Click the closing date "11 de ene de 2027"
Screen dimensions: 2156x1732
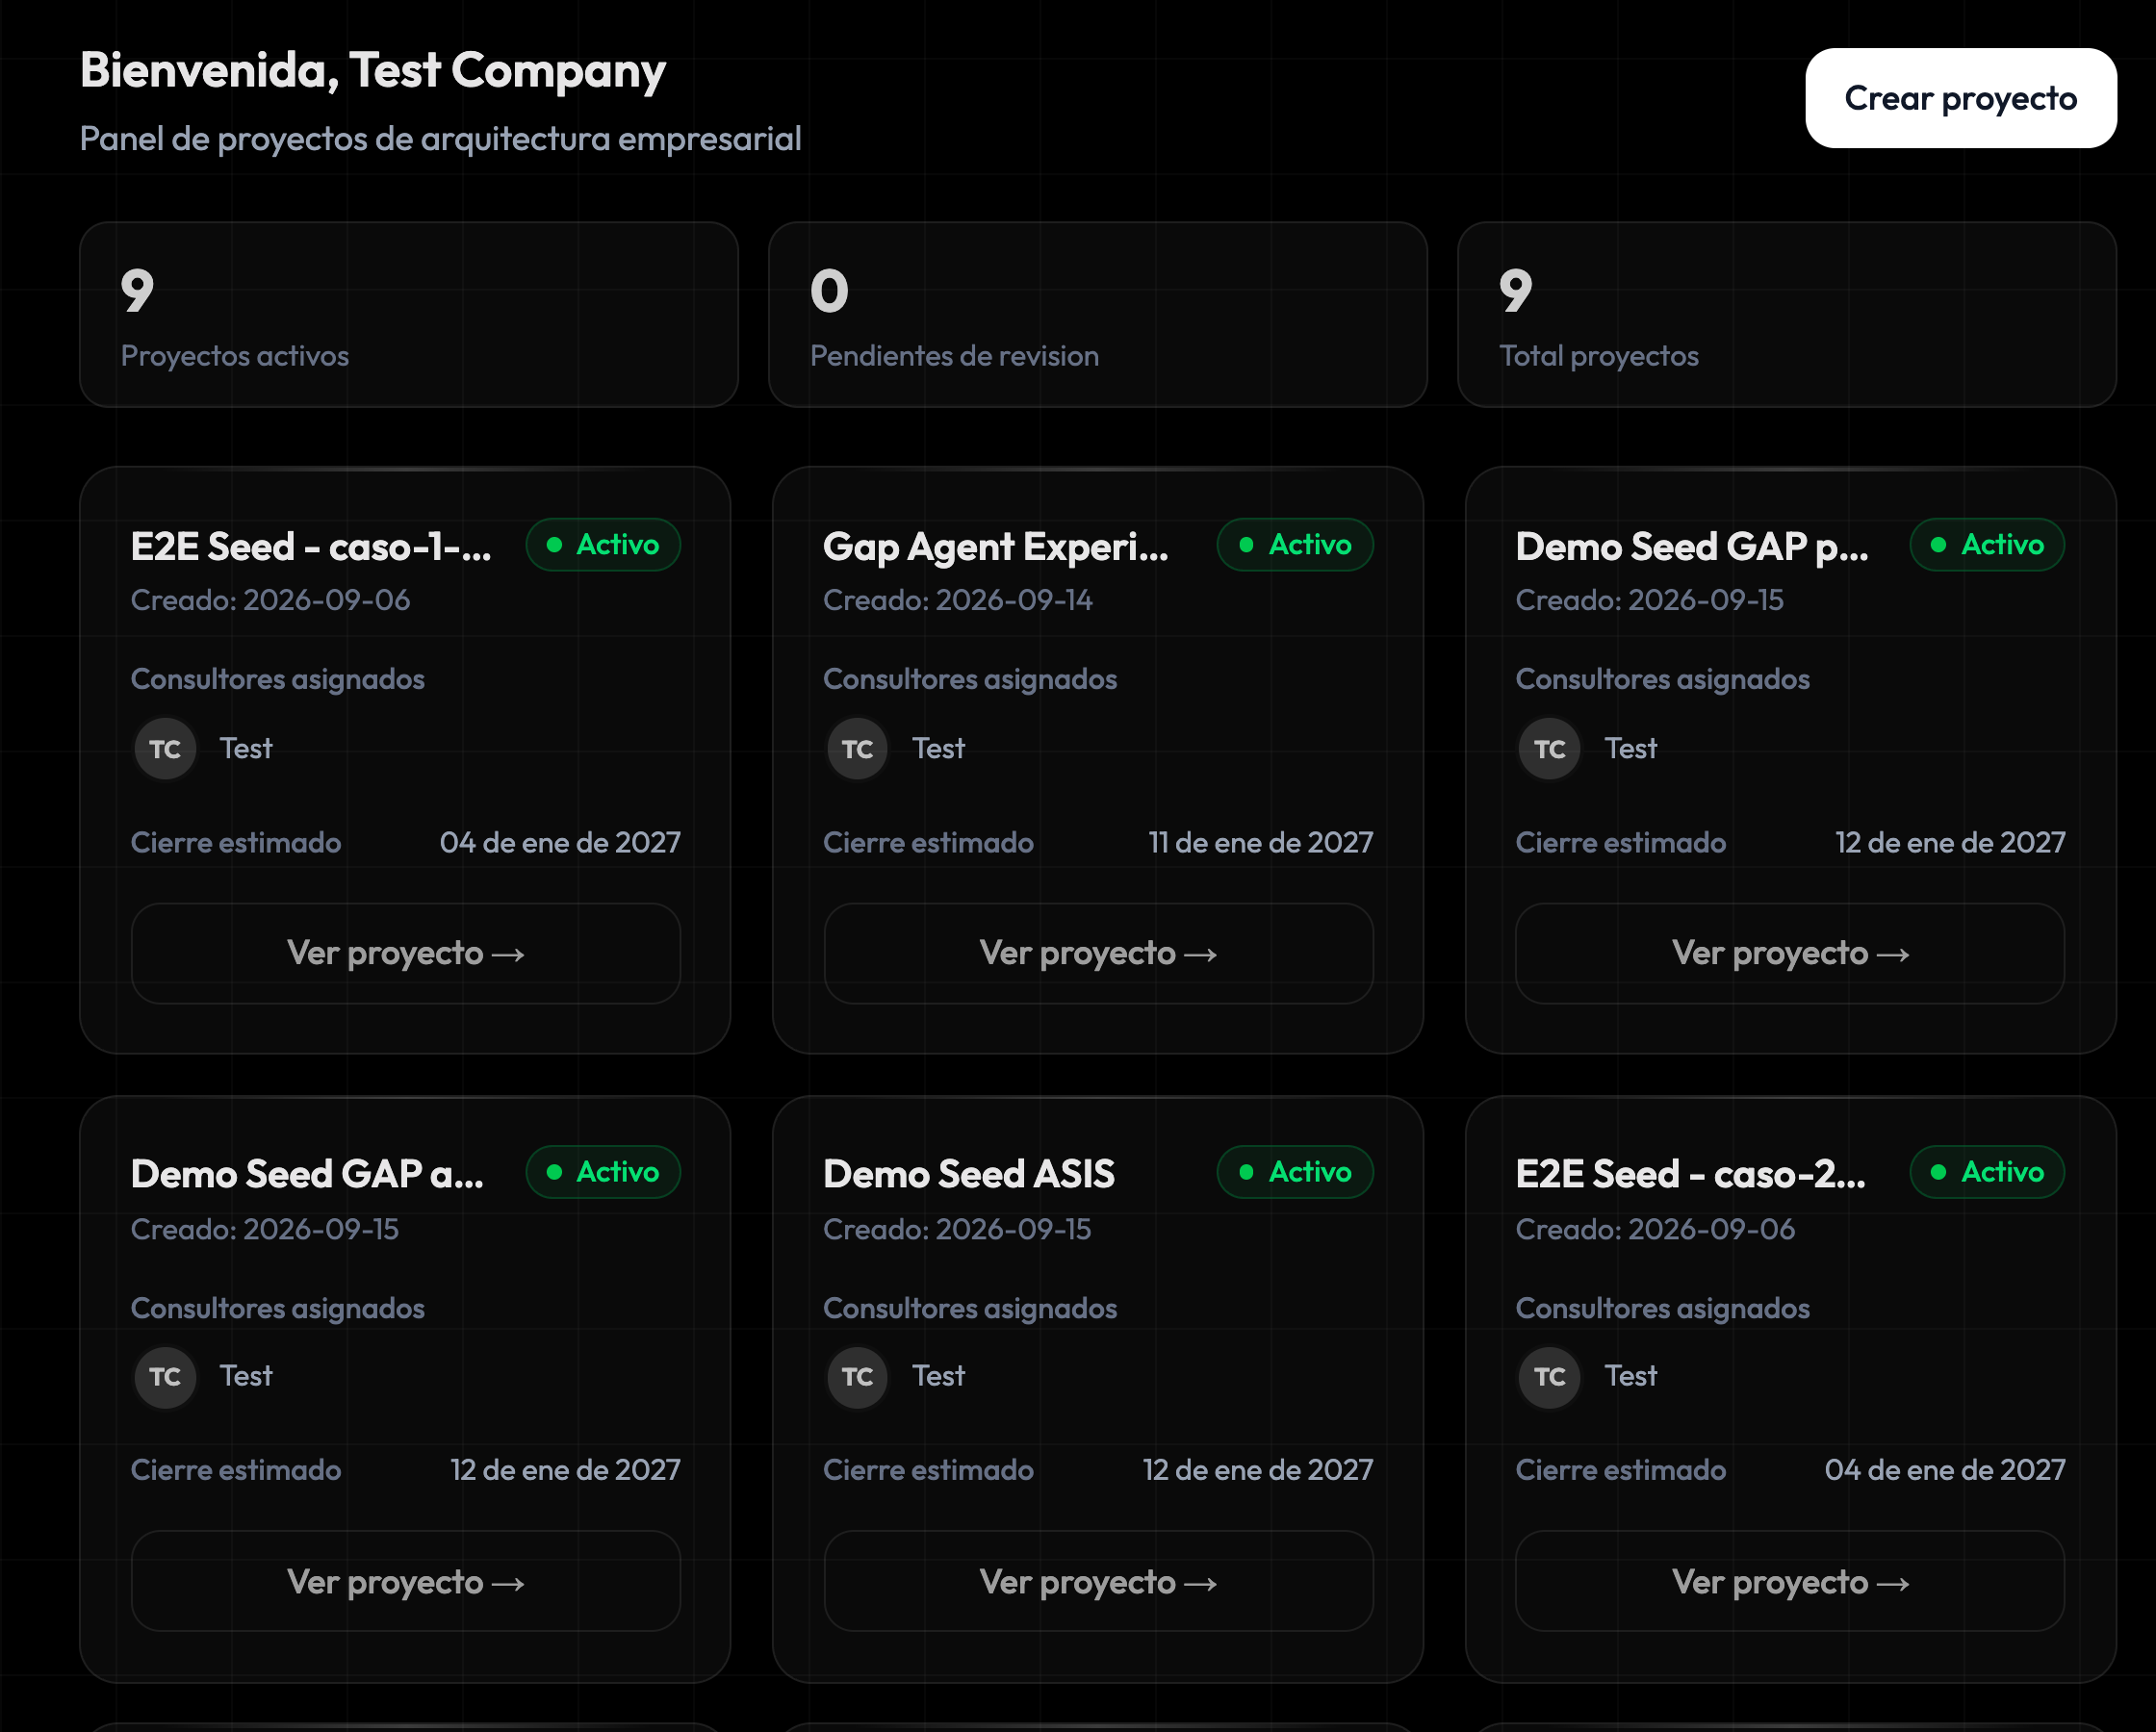tap(1261, 843)
